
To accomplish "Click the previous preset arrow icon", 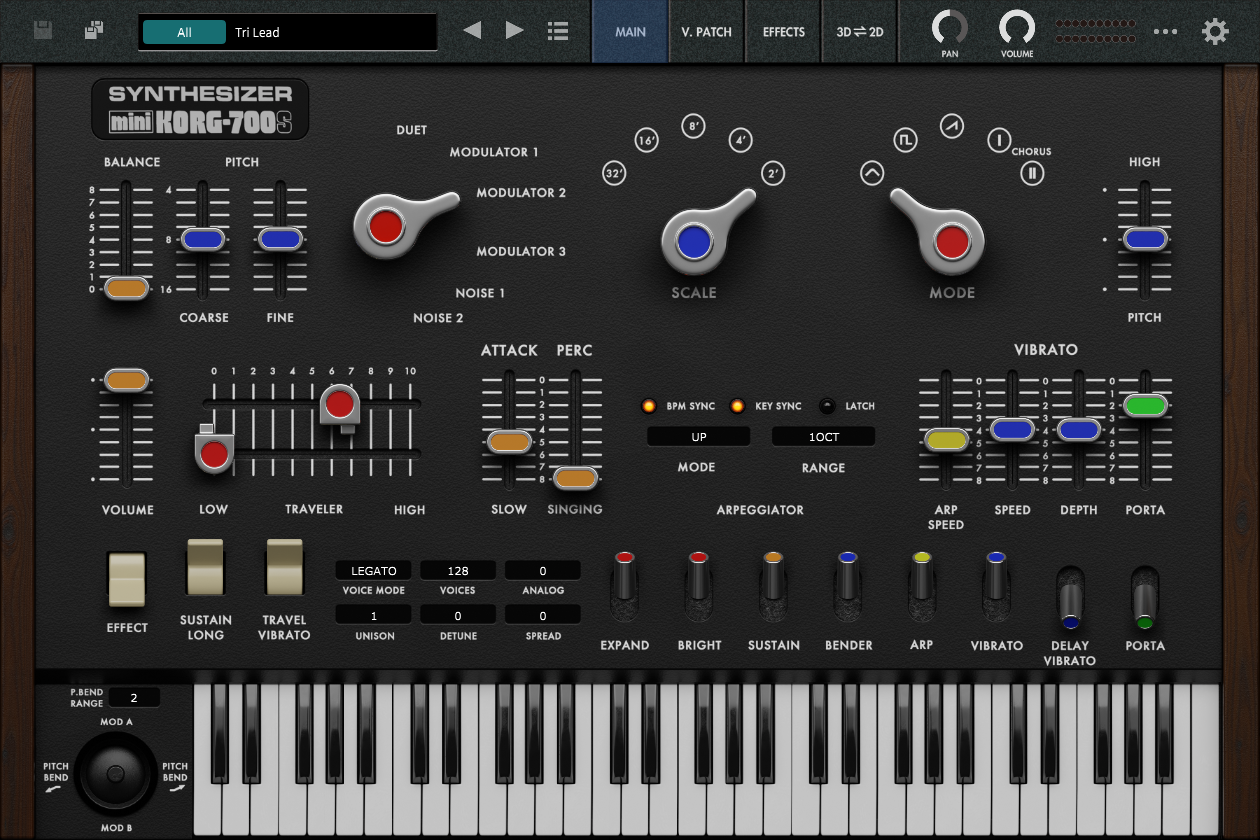I will click(x=472, y=30).
